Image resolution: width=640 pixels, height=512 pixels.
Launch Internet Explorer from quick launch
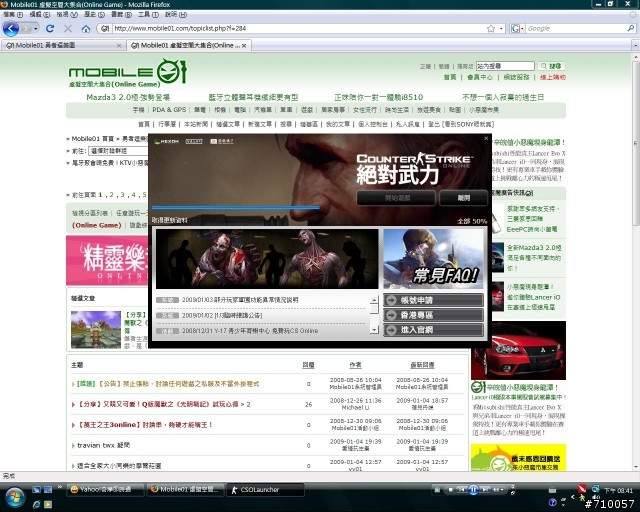(36, 505)
